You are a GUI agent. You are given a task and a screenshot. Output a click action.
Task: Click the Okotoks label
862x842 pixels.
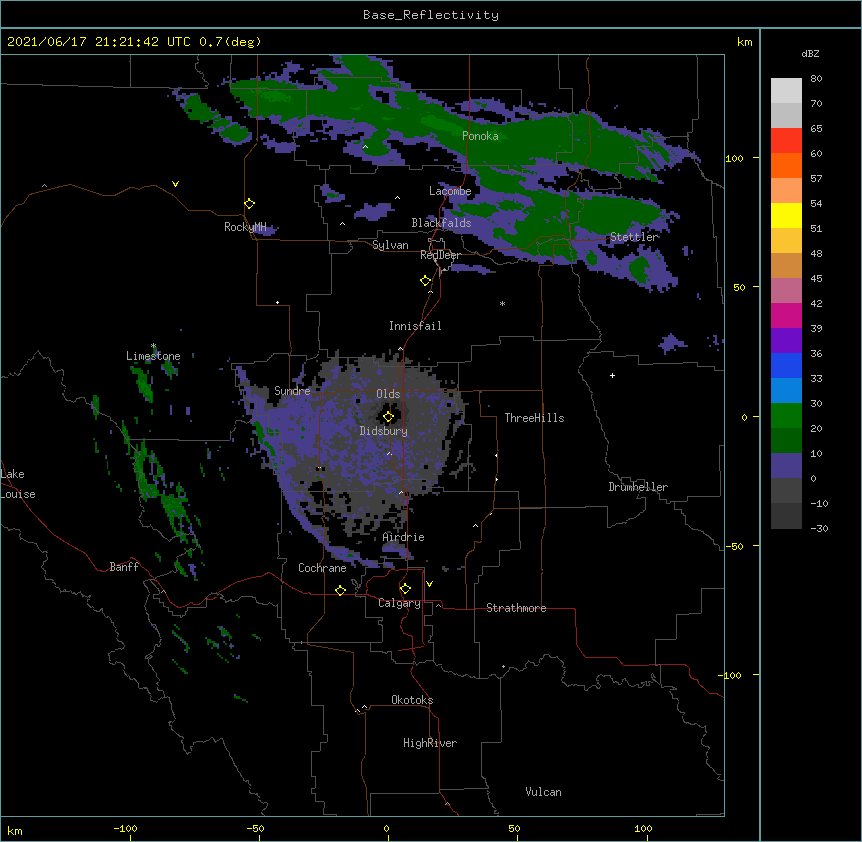(x=412, y=700)
